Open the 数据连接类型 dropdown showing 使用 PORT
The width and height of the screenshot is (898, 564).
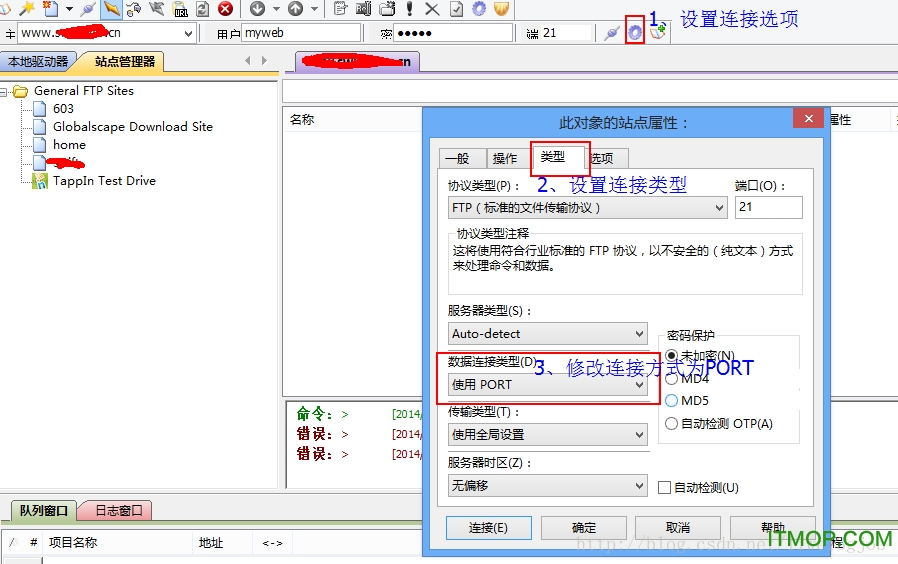pyautogui.click(x=548, y=384)
